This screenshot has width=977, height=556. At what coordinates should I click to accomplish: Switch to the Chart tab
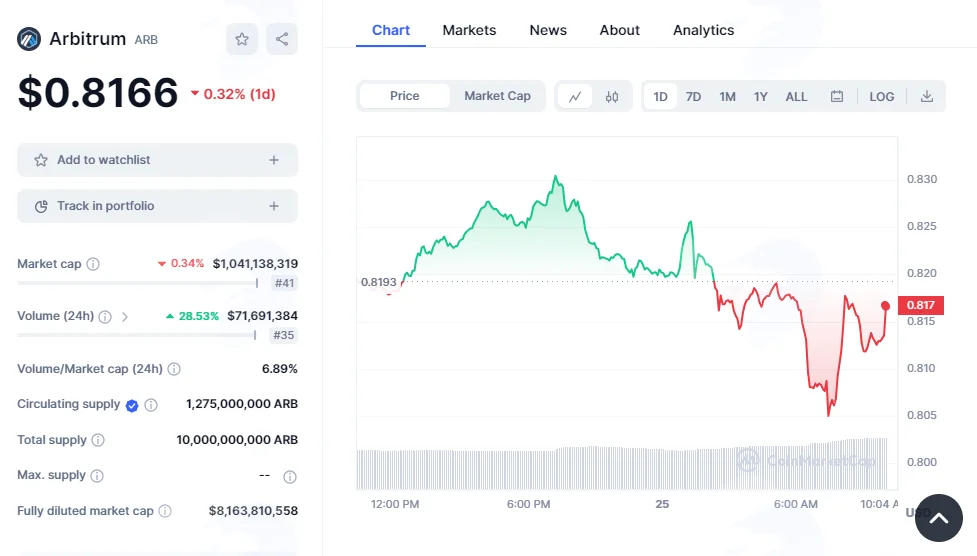coord(391,30)
